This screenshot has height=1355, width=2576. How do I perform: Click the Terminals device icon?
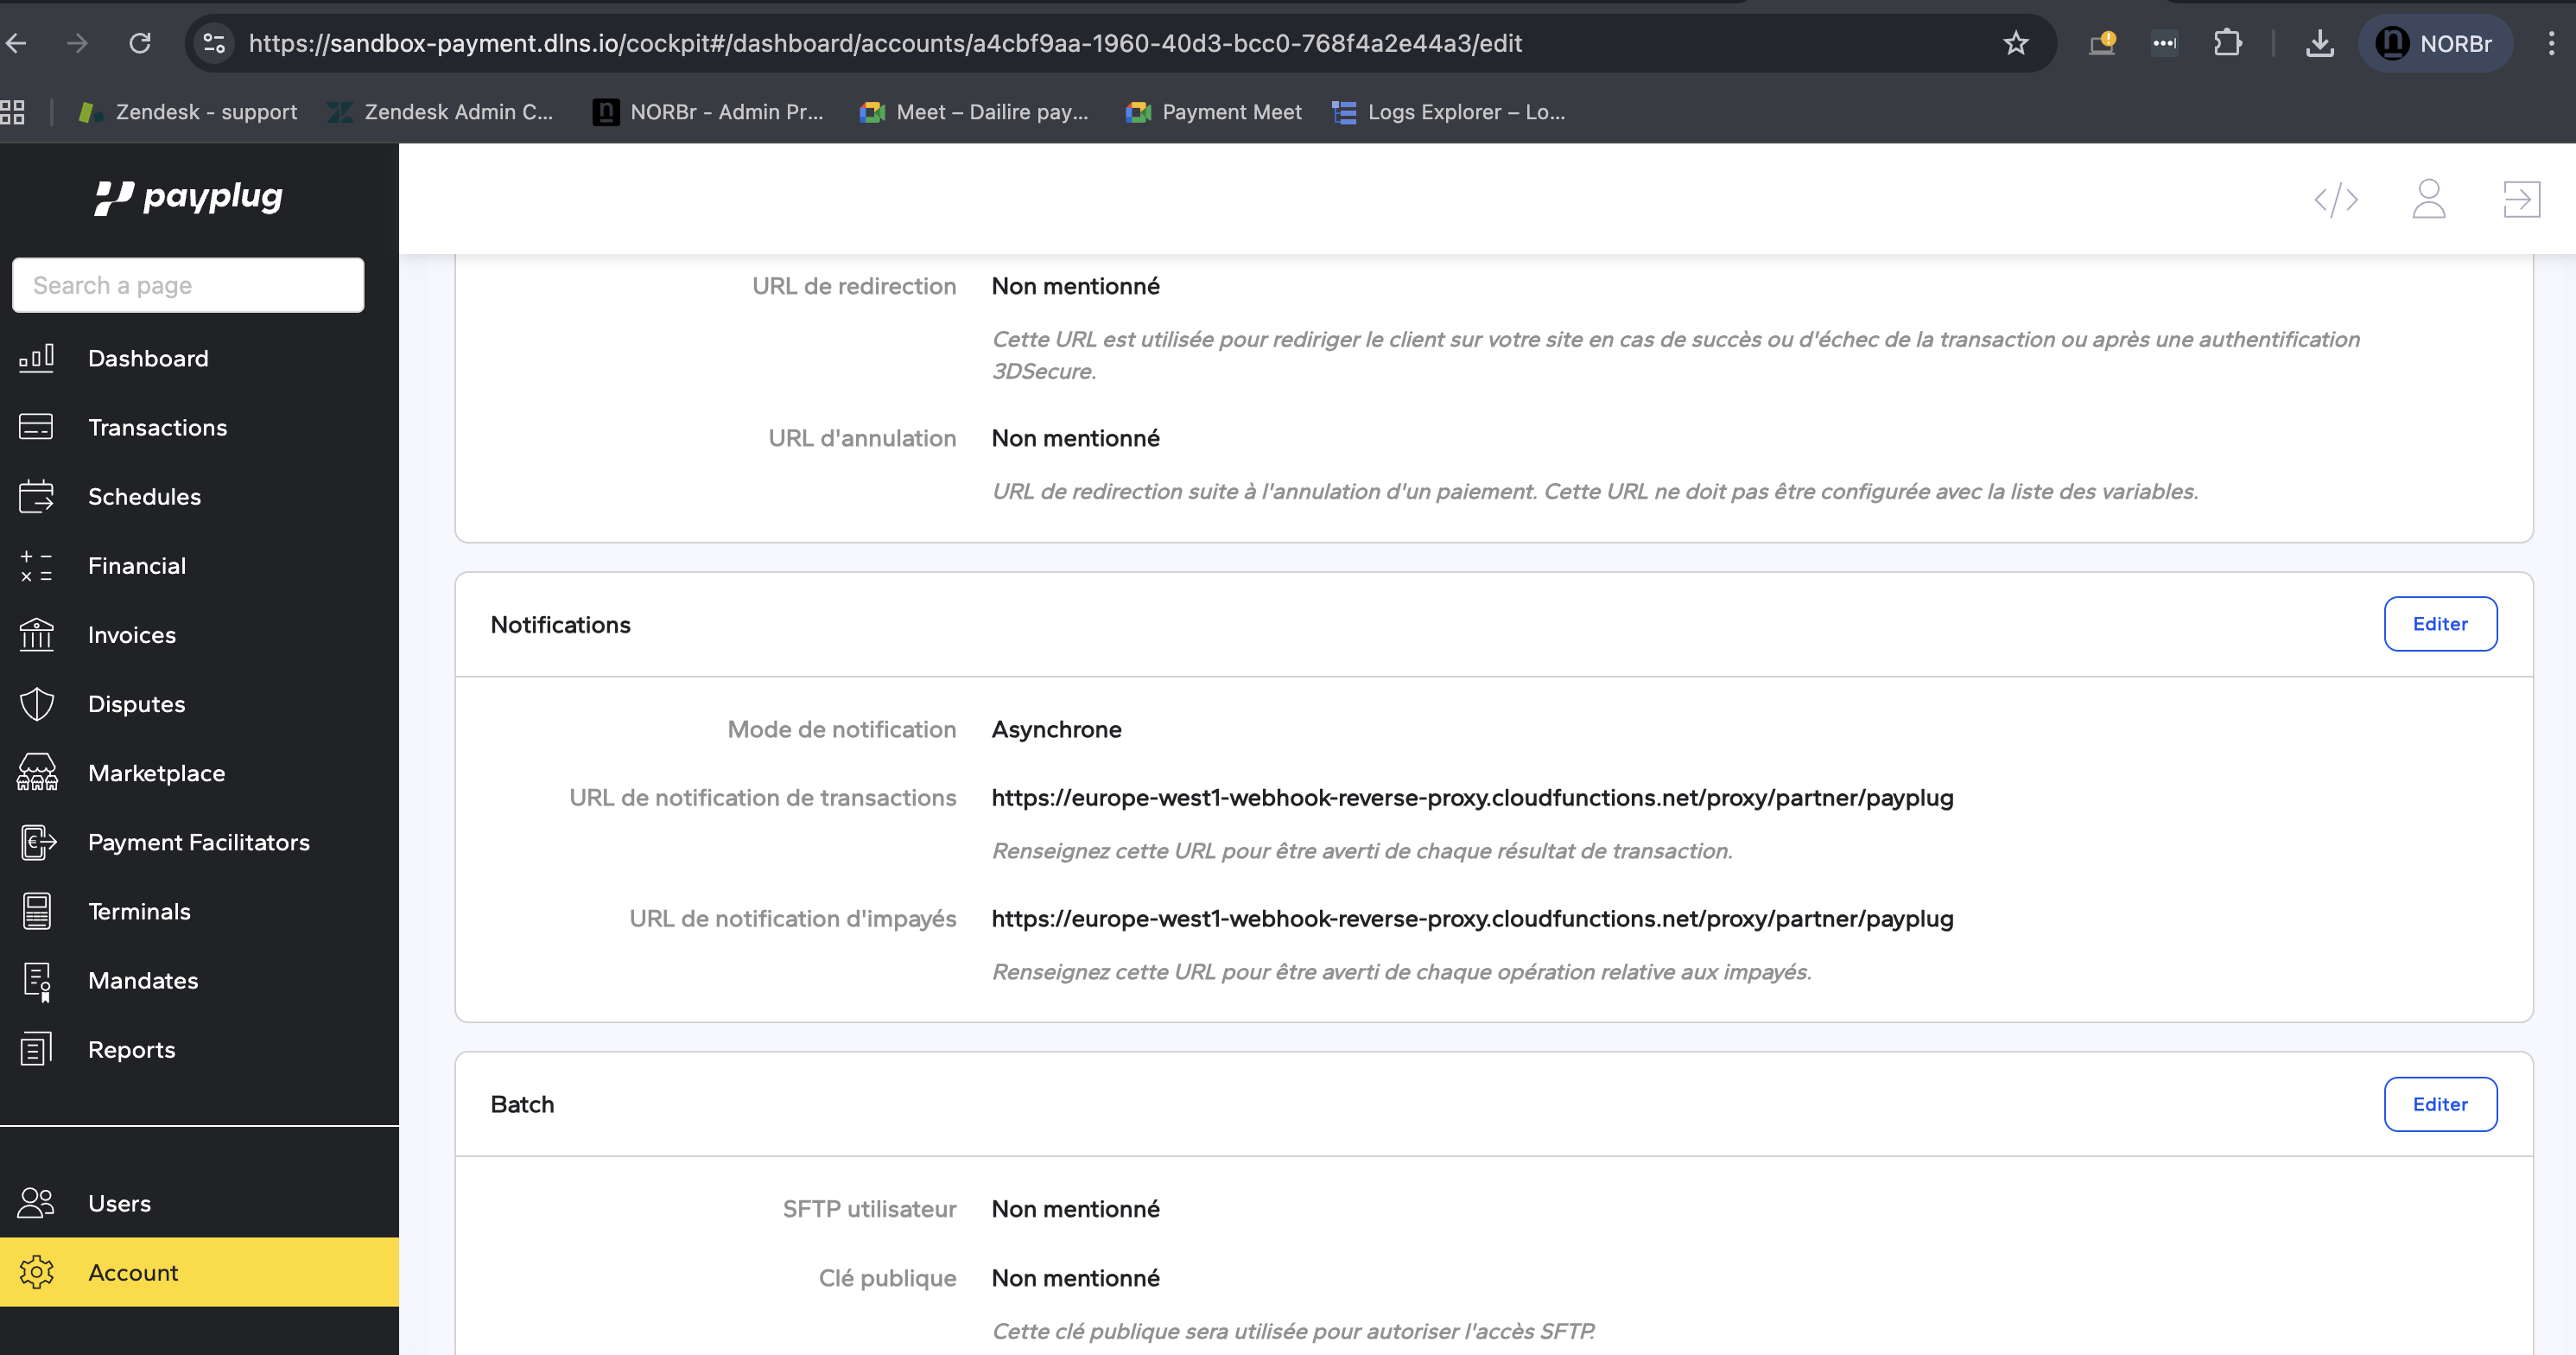pos(37,911)
